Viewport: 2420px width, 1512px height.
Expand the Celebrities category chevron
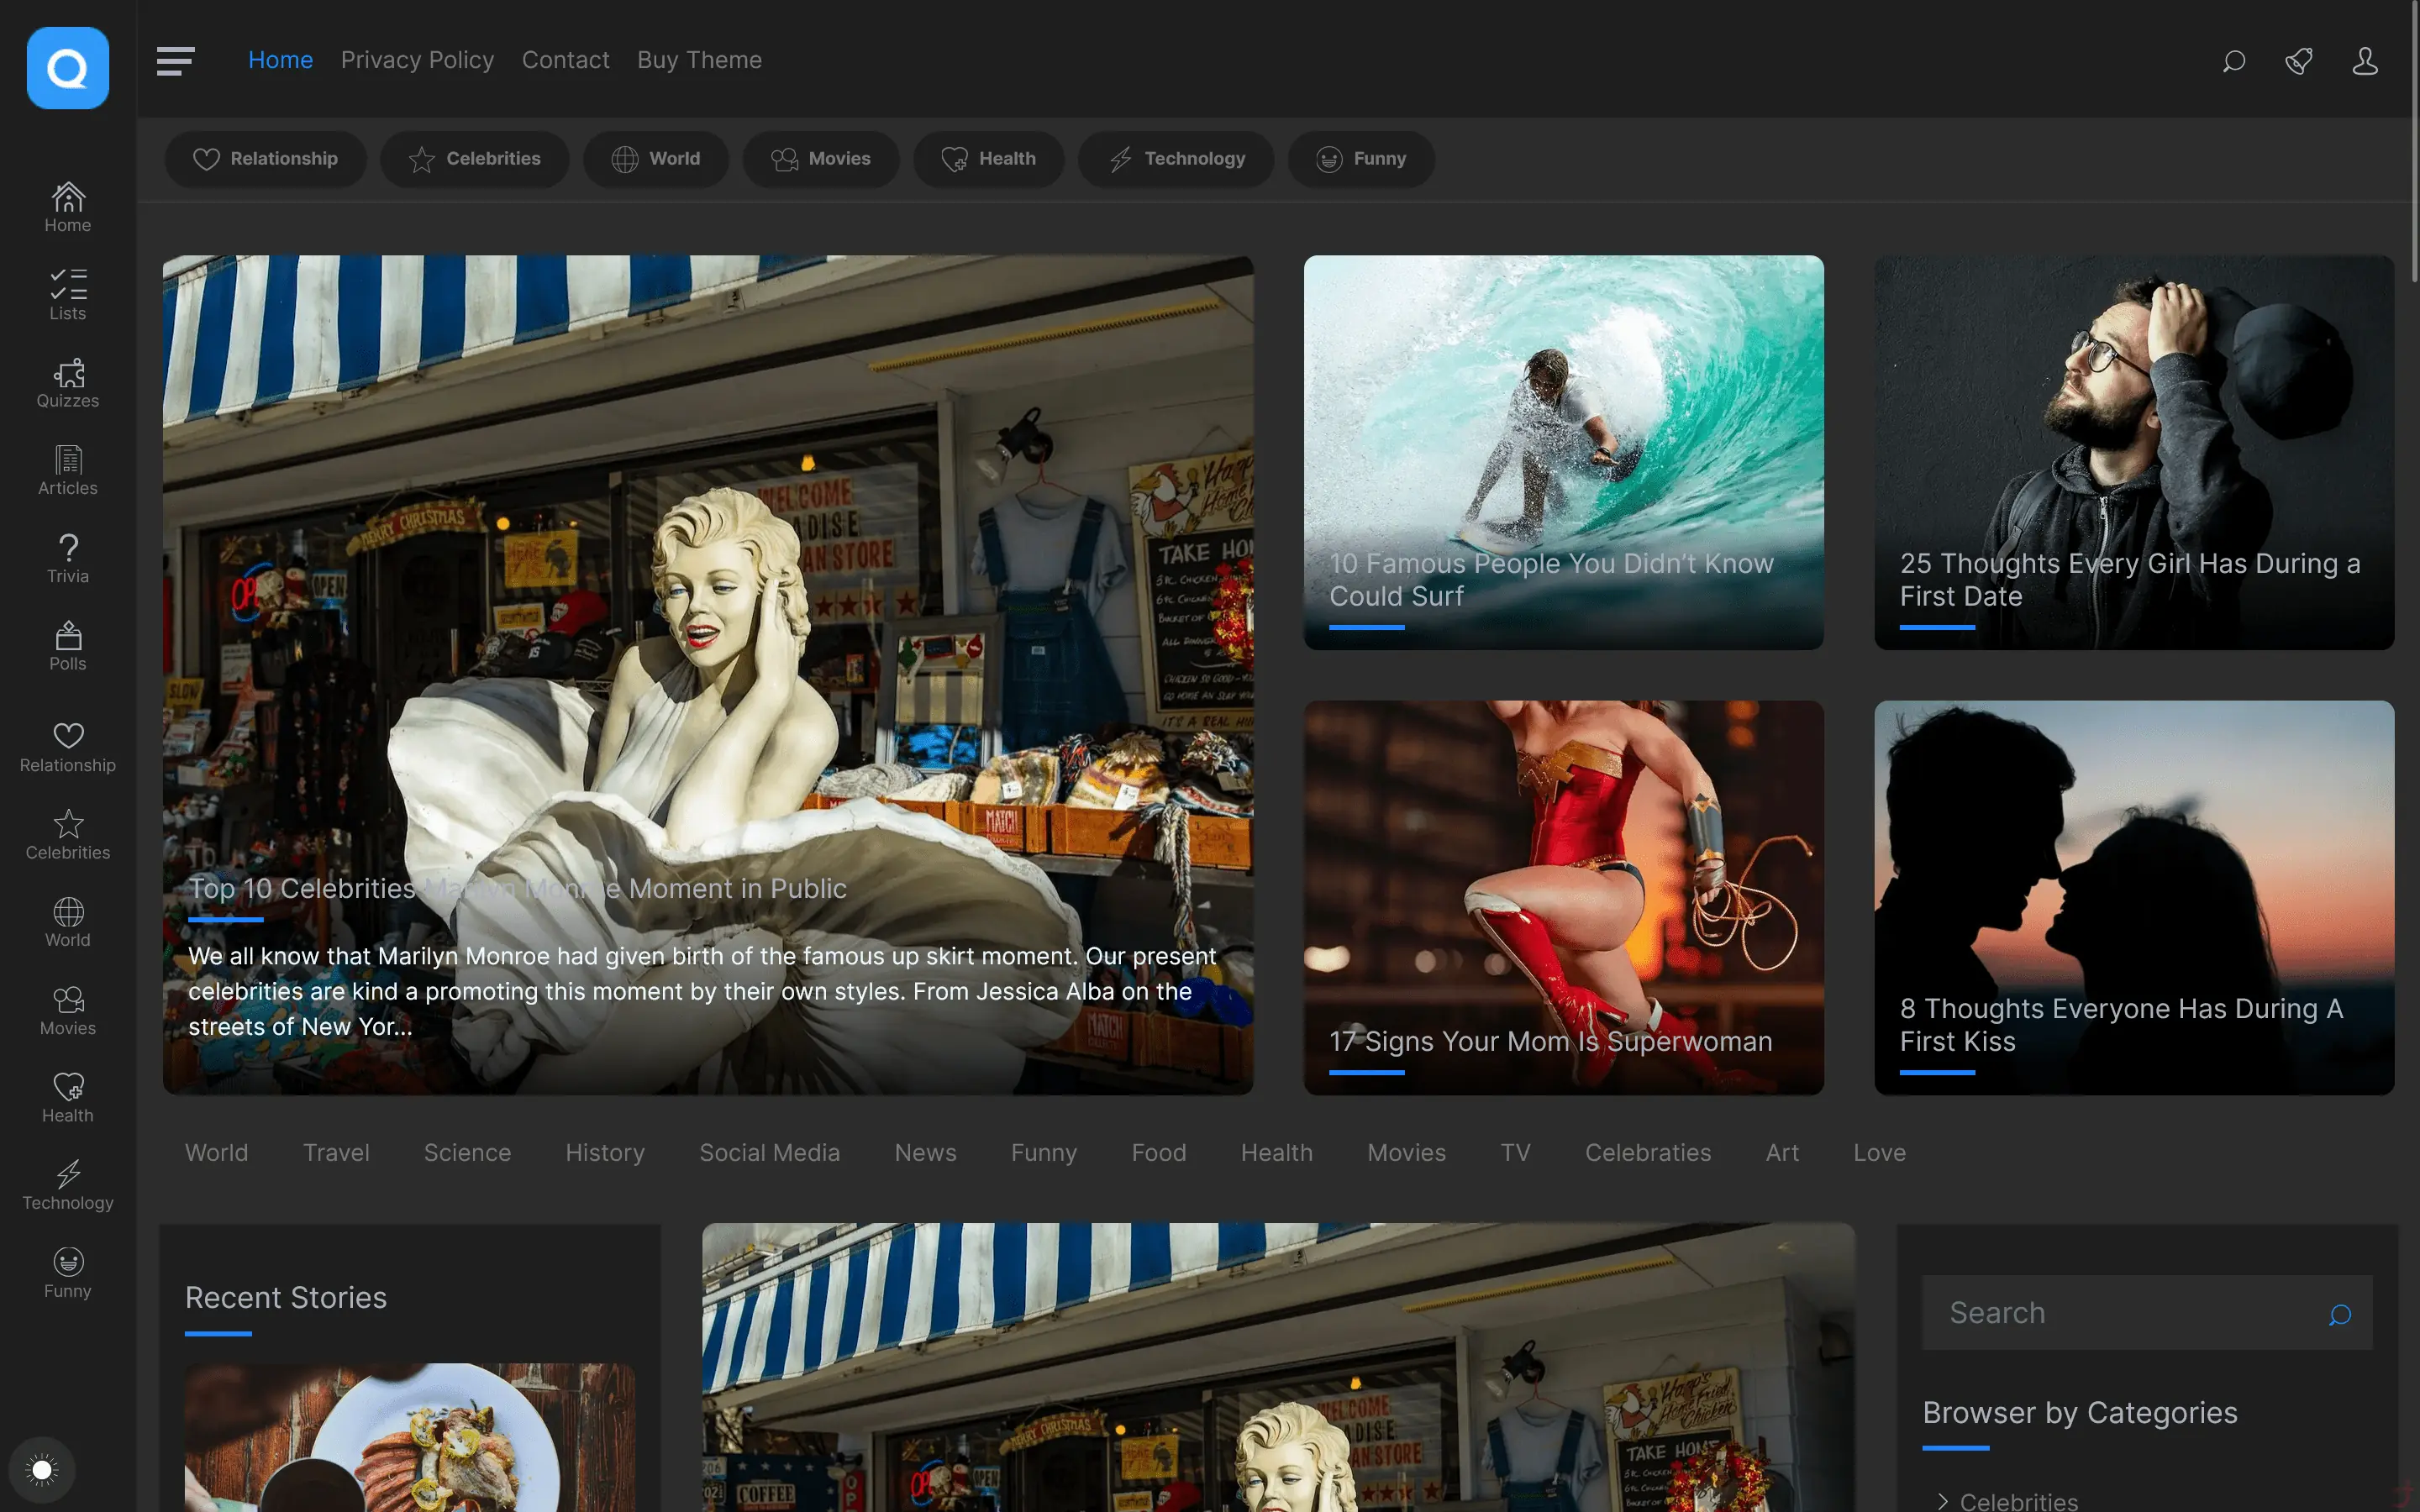(x=1942, y=1500)
